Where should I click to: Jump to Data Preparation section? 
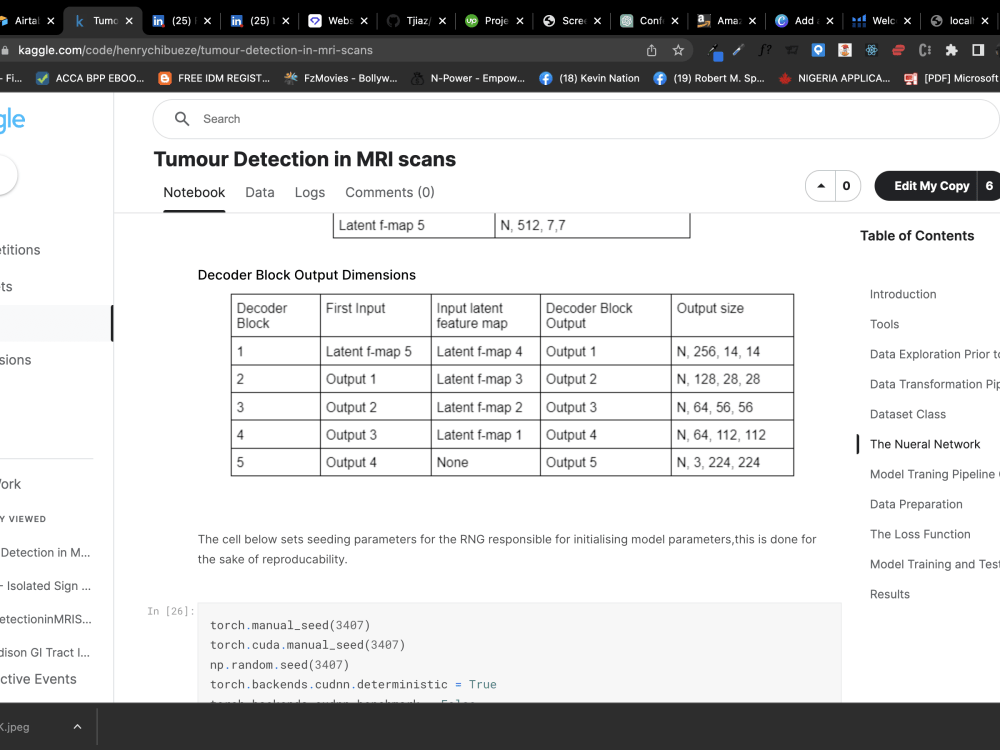[x=916, y=504]
